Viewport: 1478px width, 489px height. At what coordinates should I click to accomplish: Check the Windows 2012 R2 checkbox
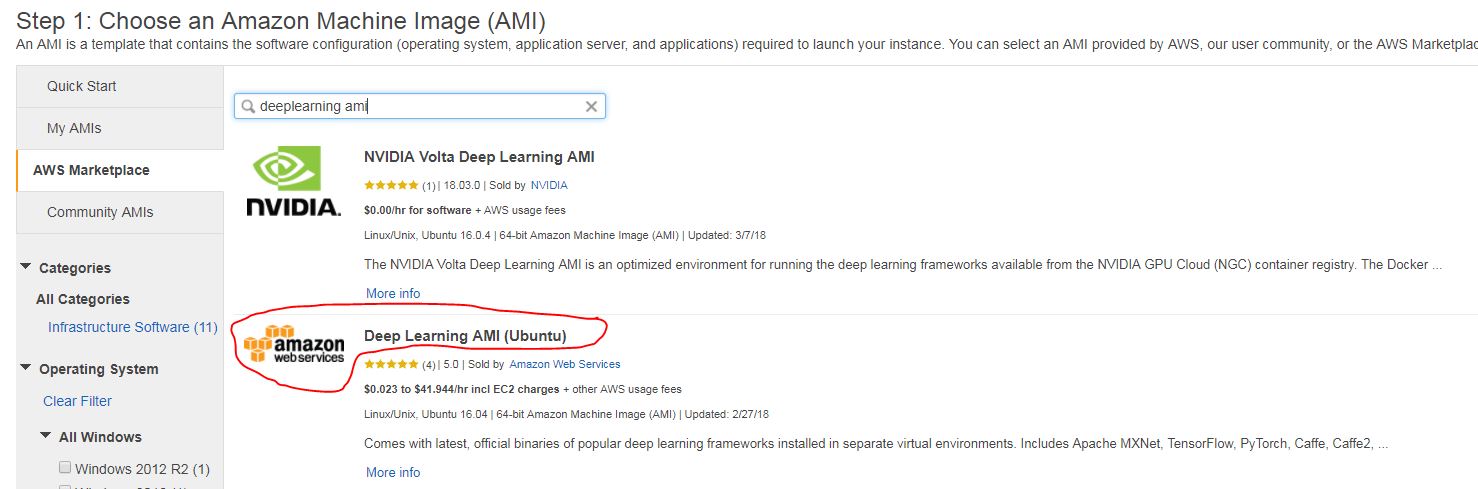click(65, 468)
